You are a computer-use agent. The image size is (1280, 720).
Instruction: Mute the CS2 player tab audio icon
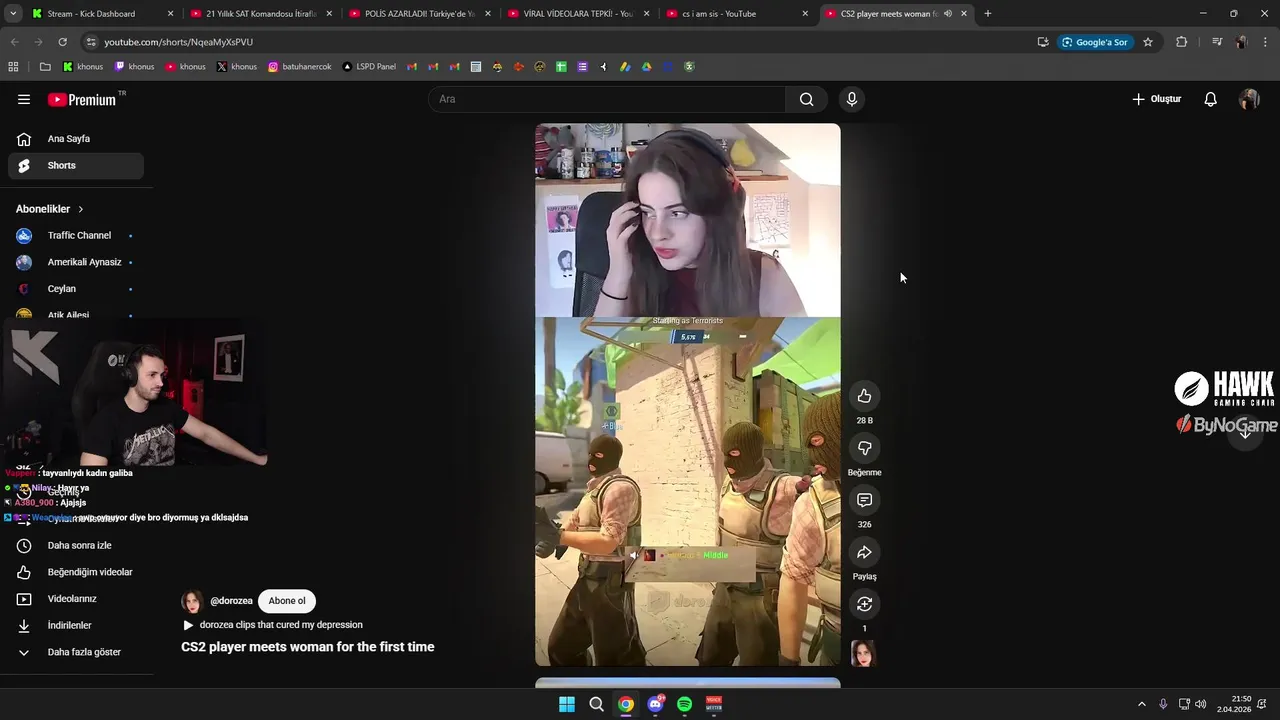pos(947,14)
